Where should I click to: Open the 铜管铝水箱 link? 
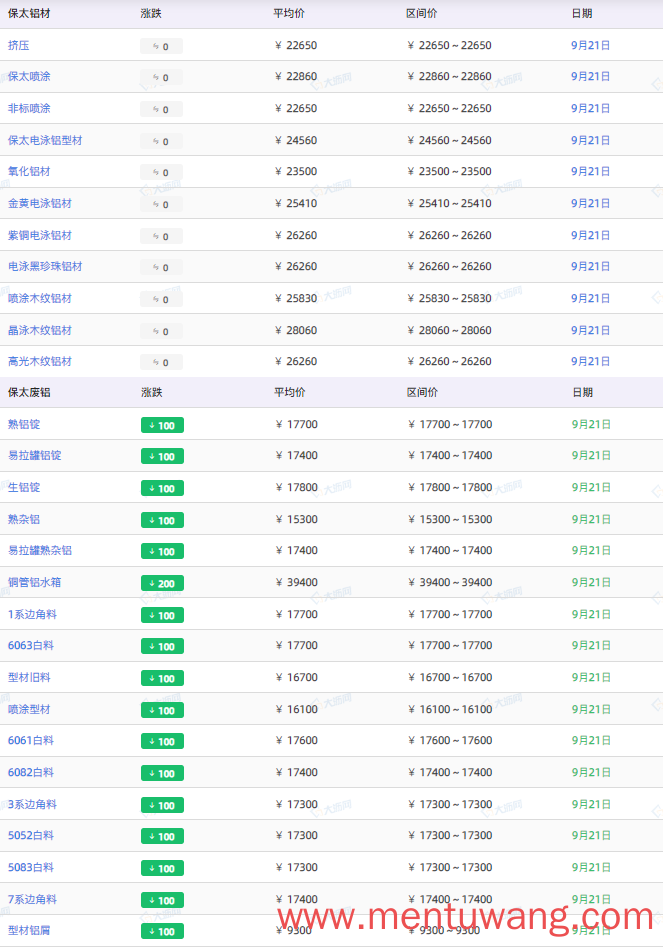[x=34, y=582]
